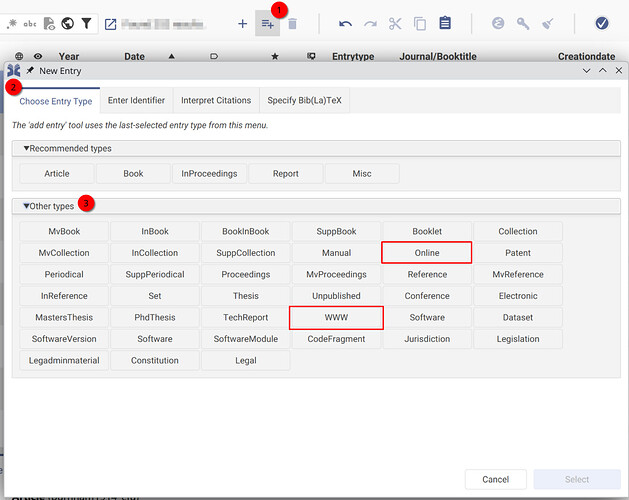The height and width of the screenshot is (500, 629).
Task: Click the copy icon in toolbar
Action: [x=420, y=24]
